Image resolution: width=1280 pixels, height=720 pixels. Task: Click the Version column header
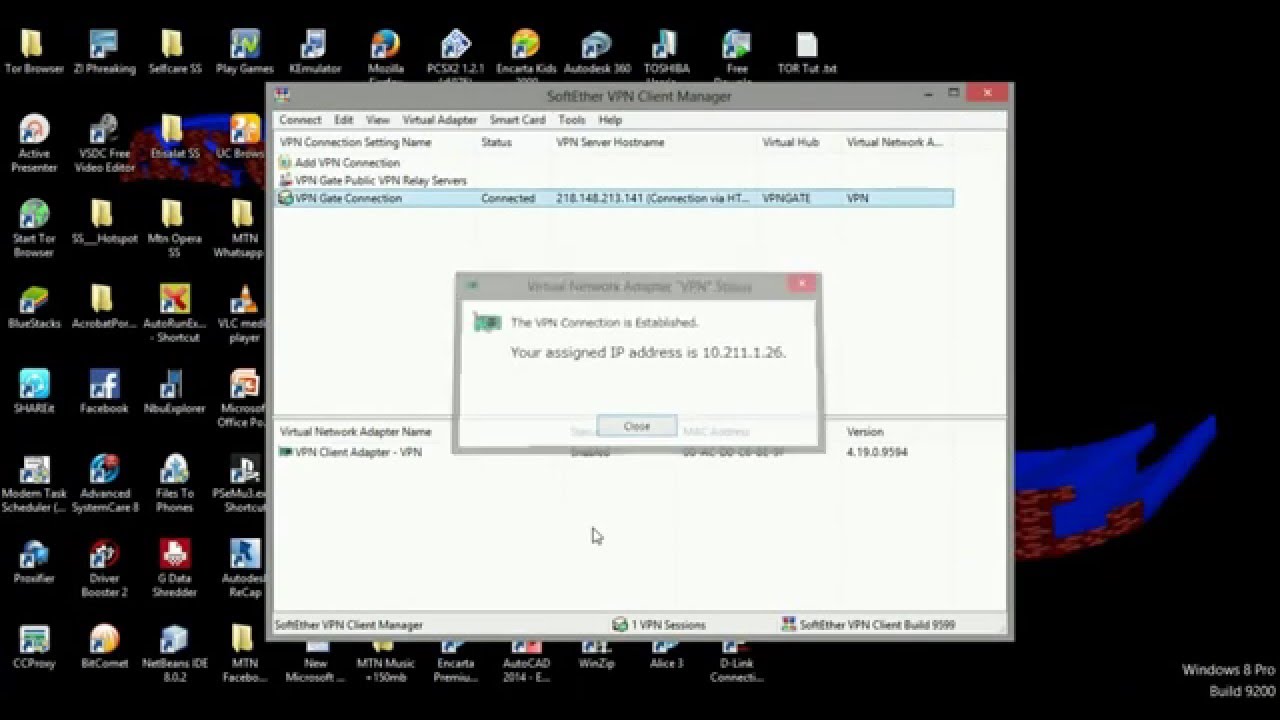(865, 432)
